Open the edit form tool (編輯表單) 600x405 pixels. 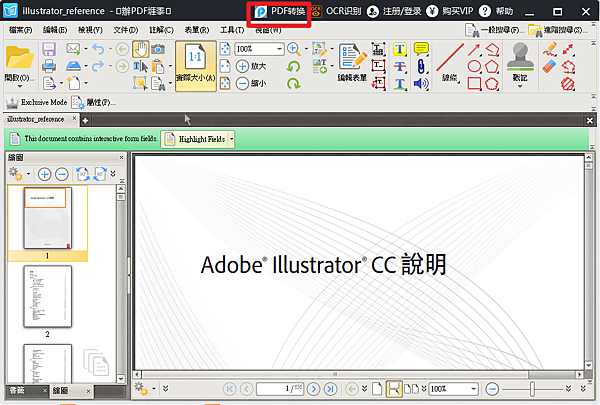pyautogui.click(x=352, y=62)
